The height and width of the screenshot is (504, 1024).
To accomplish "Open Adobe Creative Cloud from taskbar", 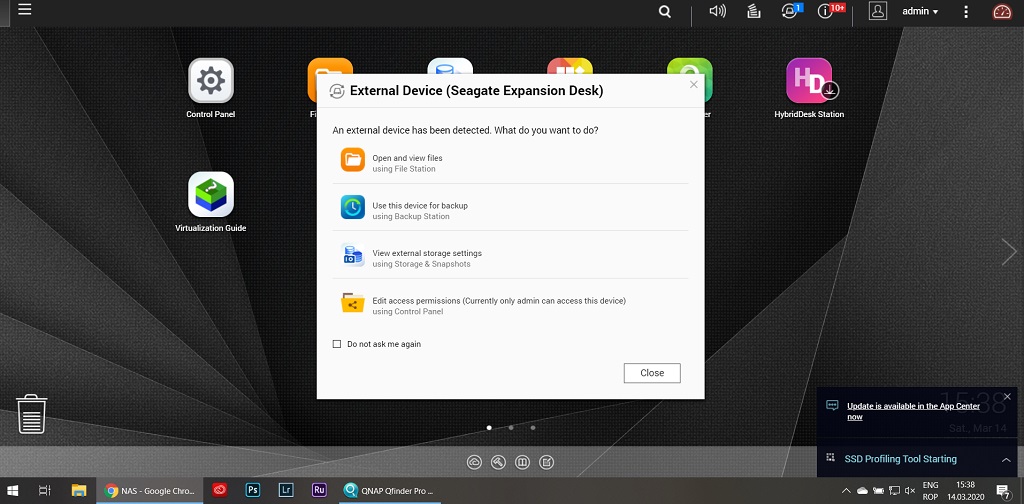I will click(219, 490).
